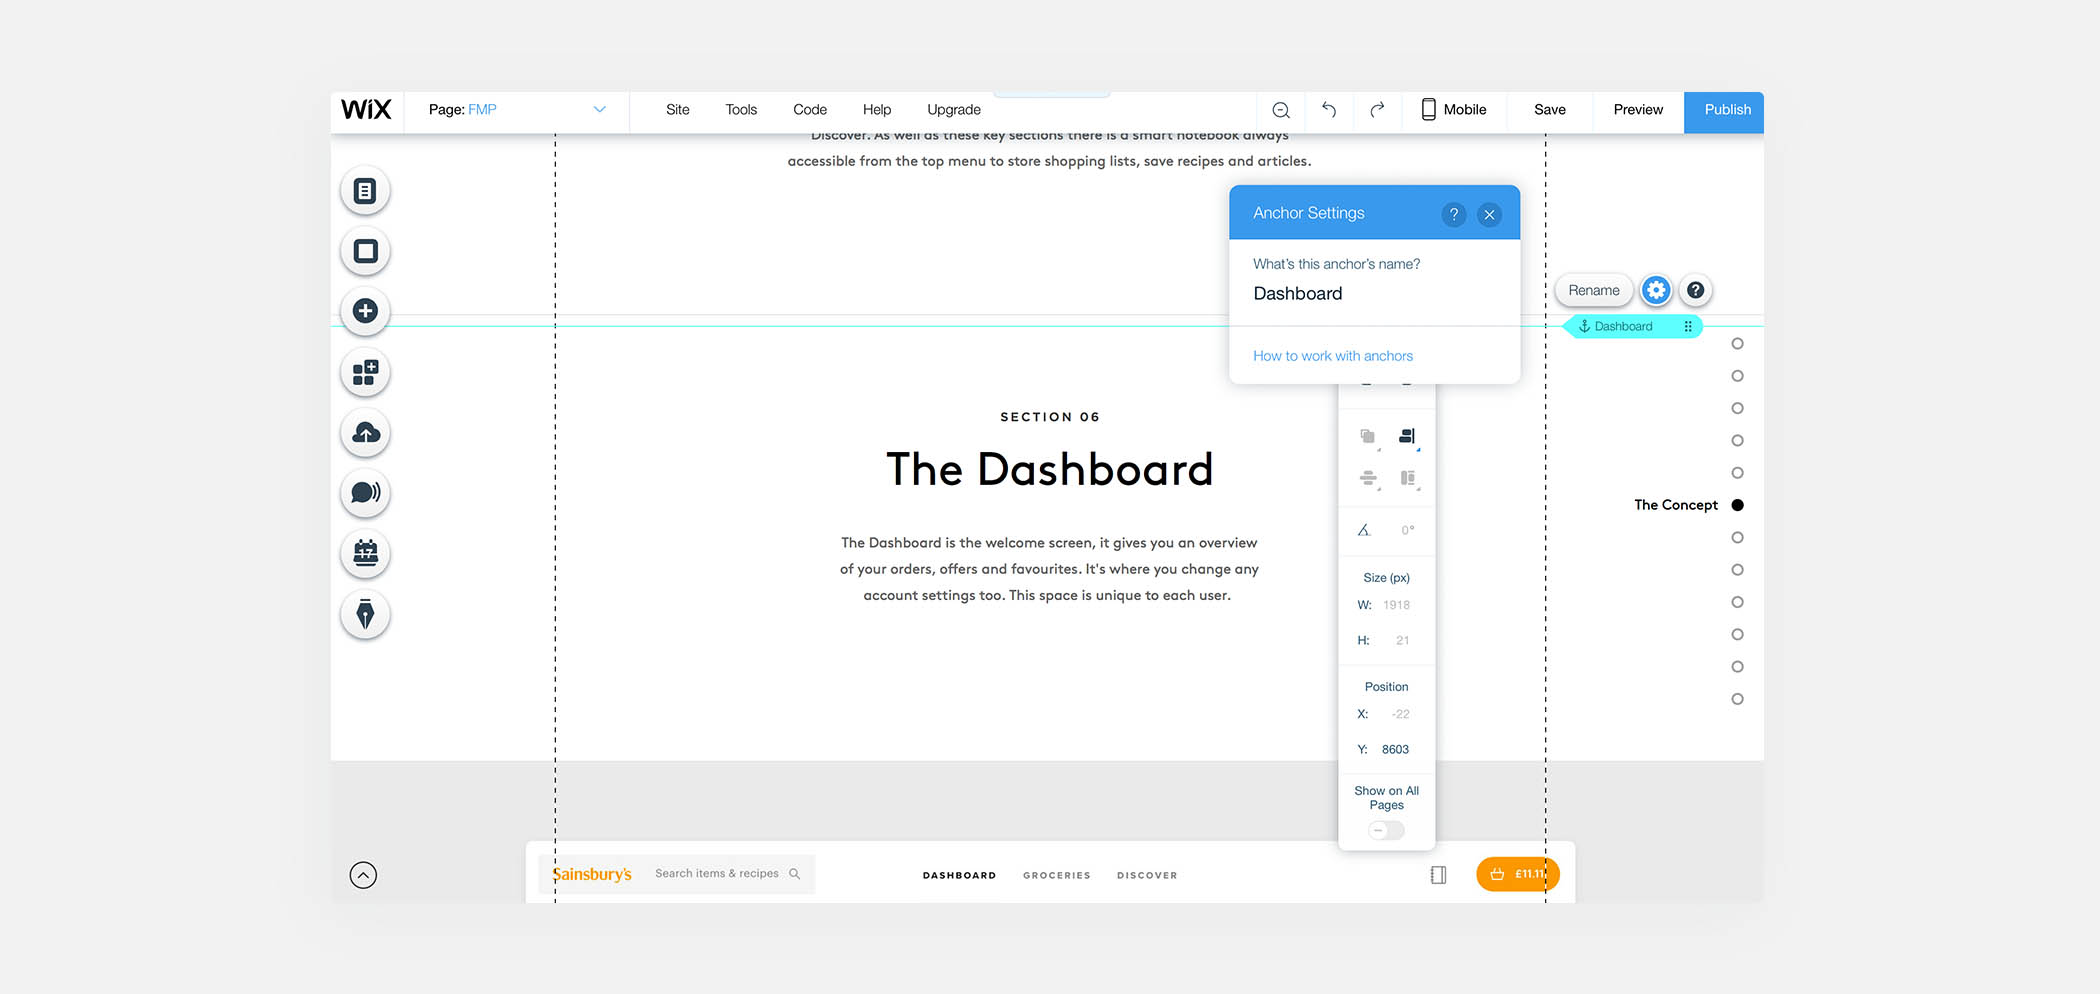Open the Code menu
2100x994 pixels.
810,110
